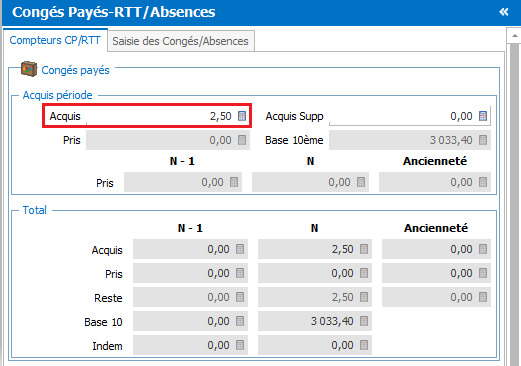Screen dimensions: 521x366
Task: Switch to Saisie des Congés/Absences tab
Action: (x=181, y=41)
